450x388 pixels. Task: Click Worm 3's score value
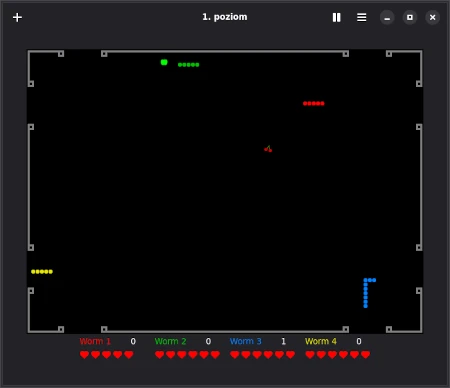coord(283,341)
